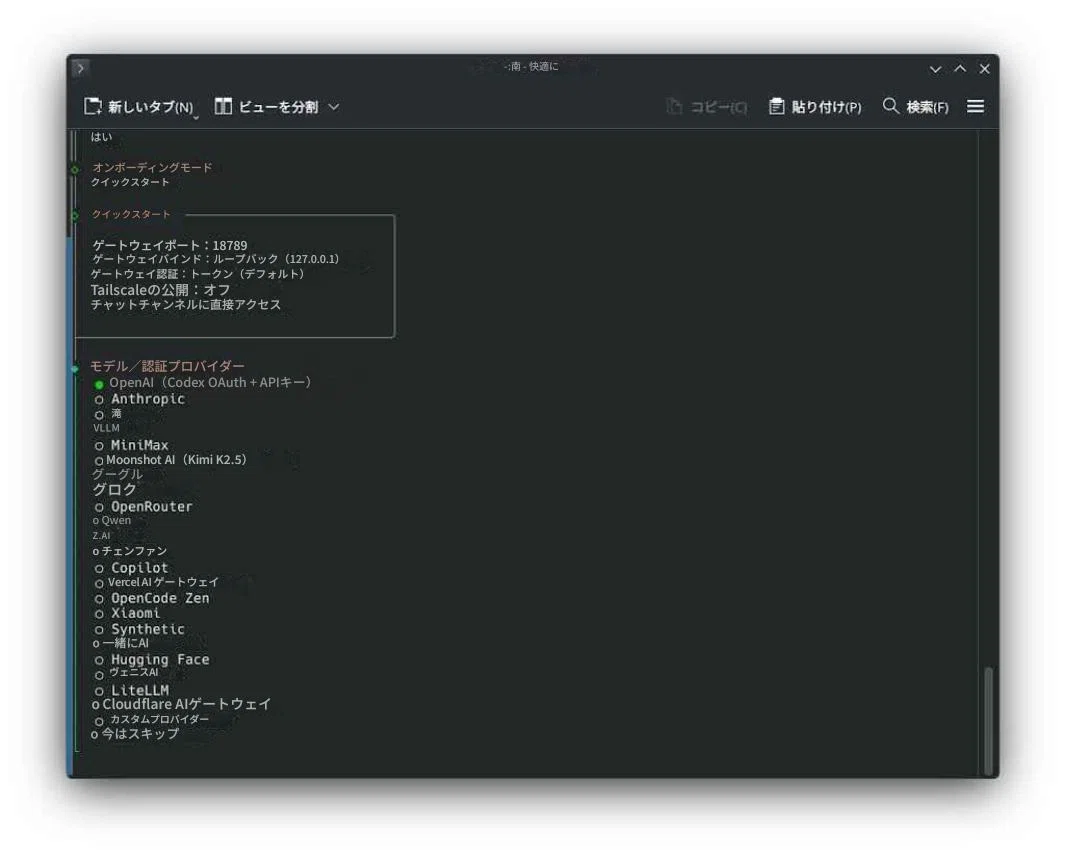Click the ゲートウェイポート：18789 line
1065x857 pixels.
(170, 245)
